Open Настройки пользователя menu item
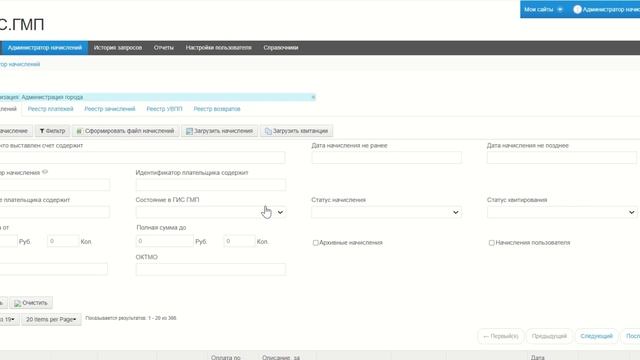 coord(218,48)
